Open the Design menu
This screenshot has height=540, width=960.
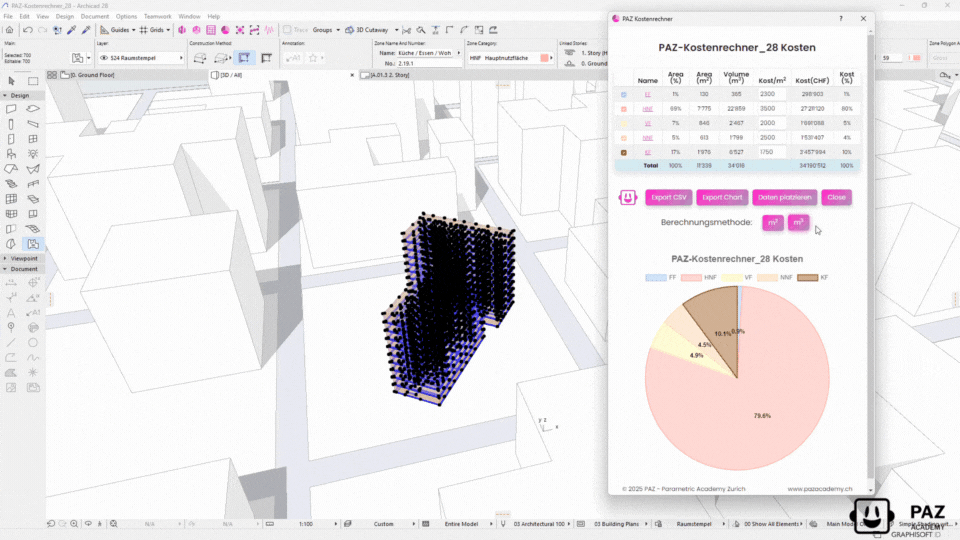(x=64, y=17)
